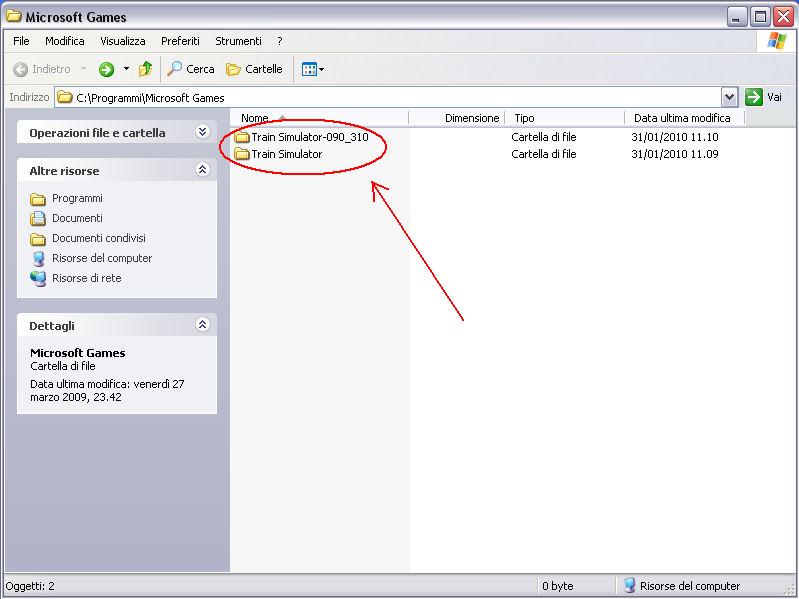Close the Microsoft Games window
This screenshot has width=799, height=599.
[x=784, y=17]
